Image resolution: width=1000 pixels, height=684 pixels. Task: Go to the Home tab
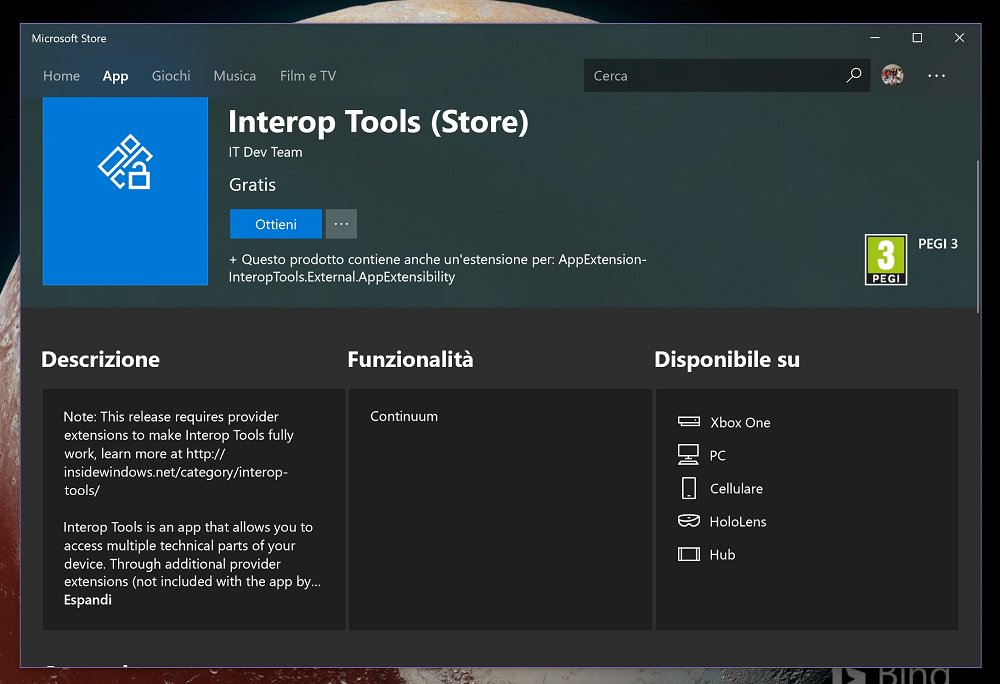click(61, 76)
